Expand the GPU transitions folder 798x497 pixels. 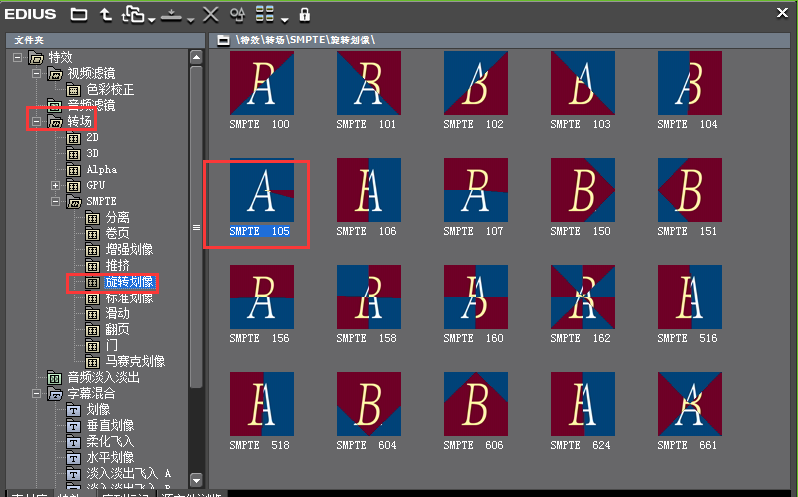pyautogui.click(x=56, y=186)
